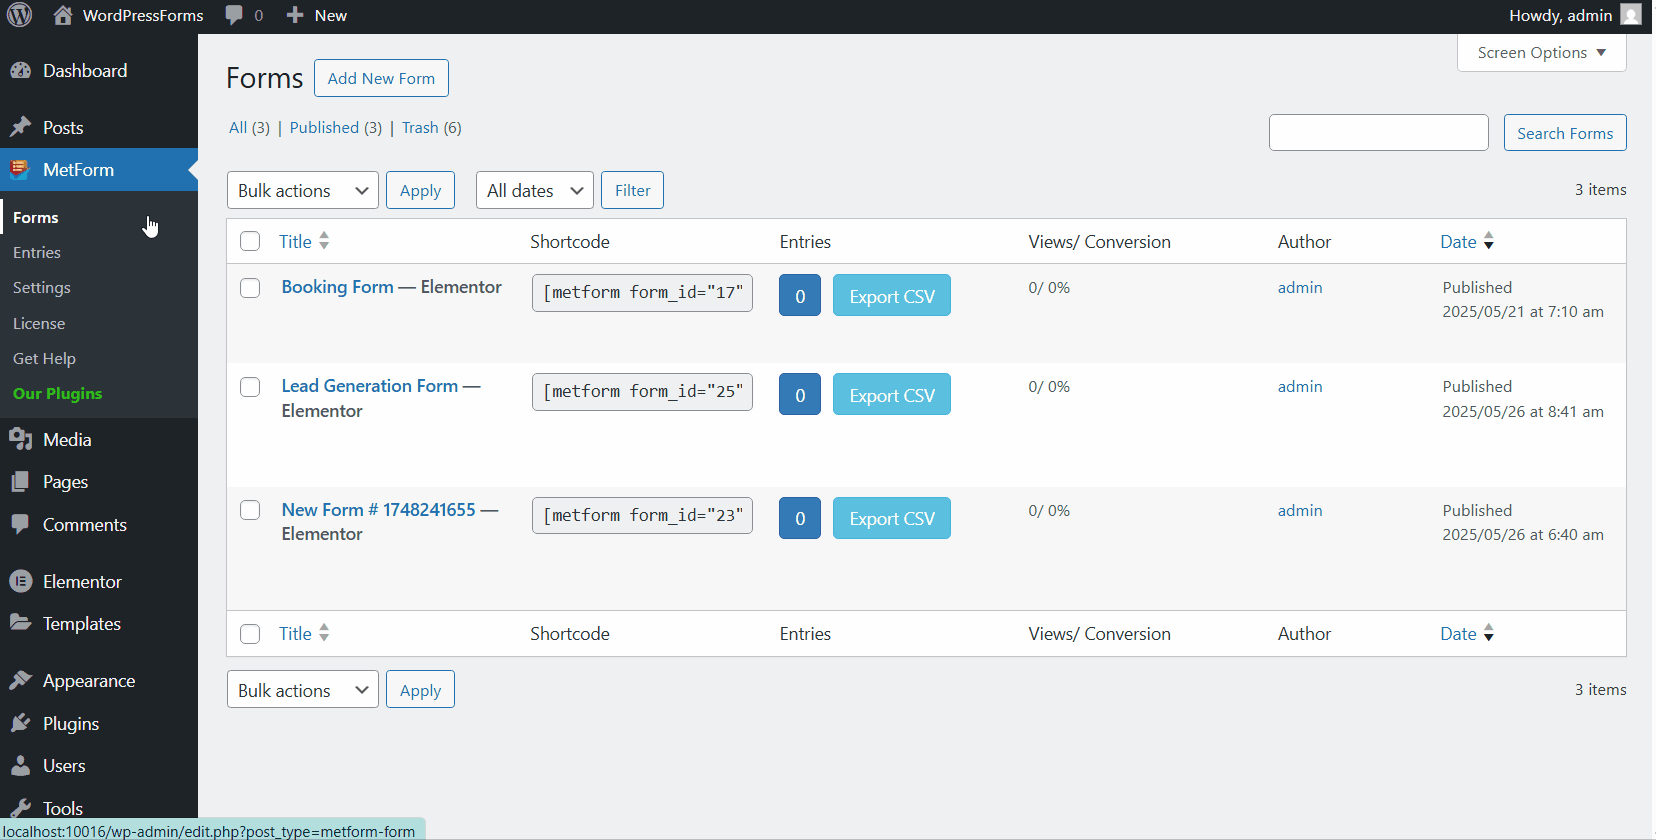Open the Entries submenu item
1656x840 pixels.
pyautogui.click(x=37, y=252)
